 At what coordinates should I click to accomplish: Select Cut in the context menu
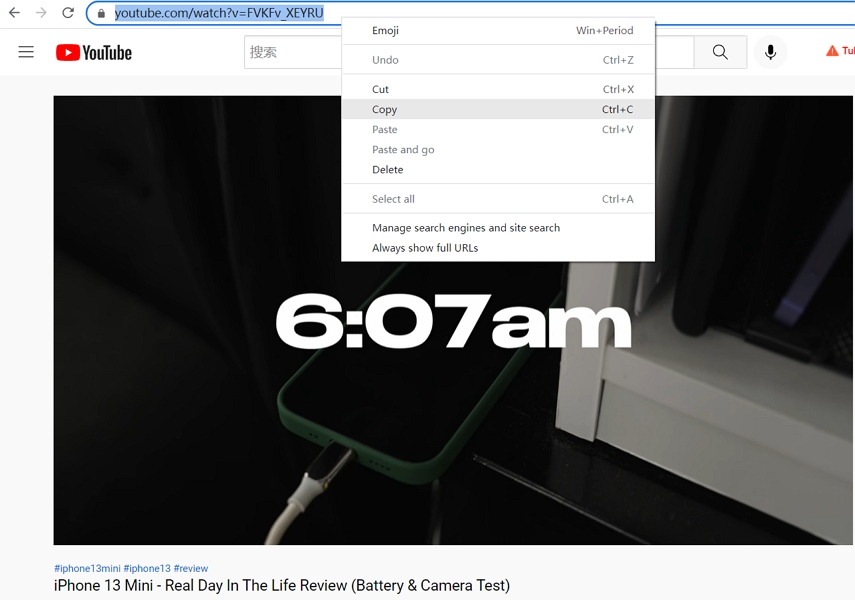point(498,89)
